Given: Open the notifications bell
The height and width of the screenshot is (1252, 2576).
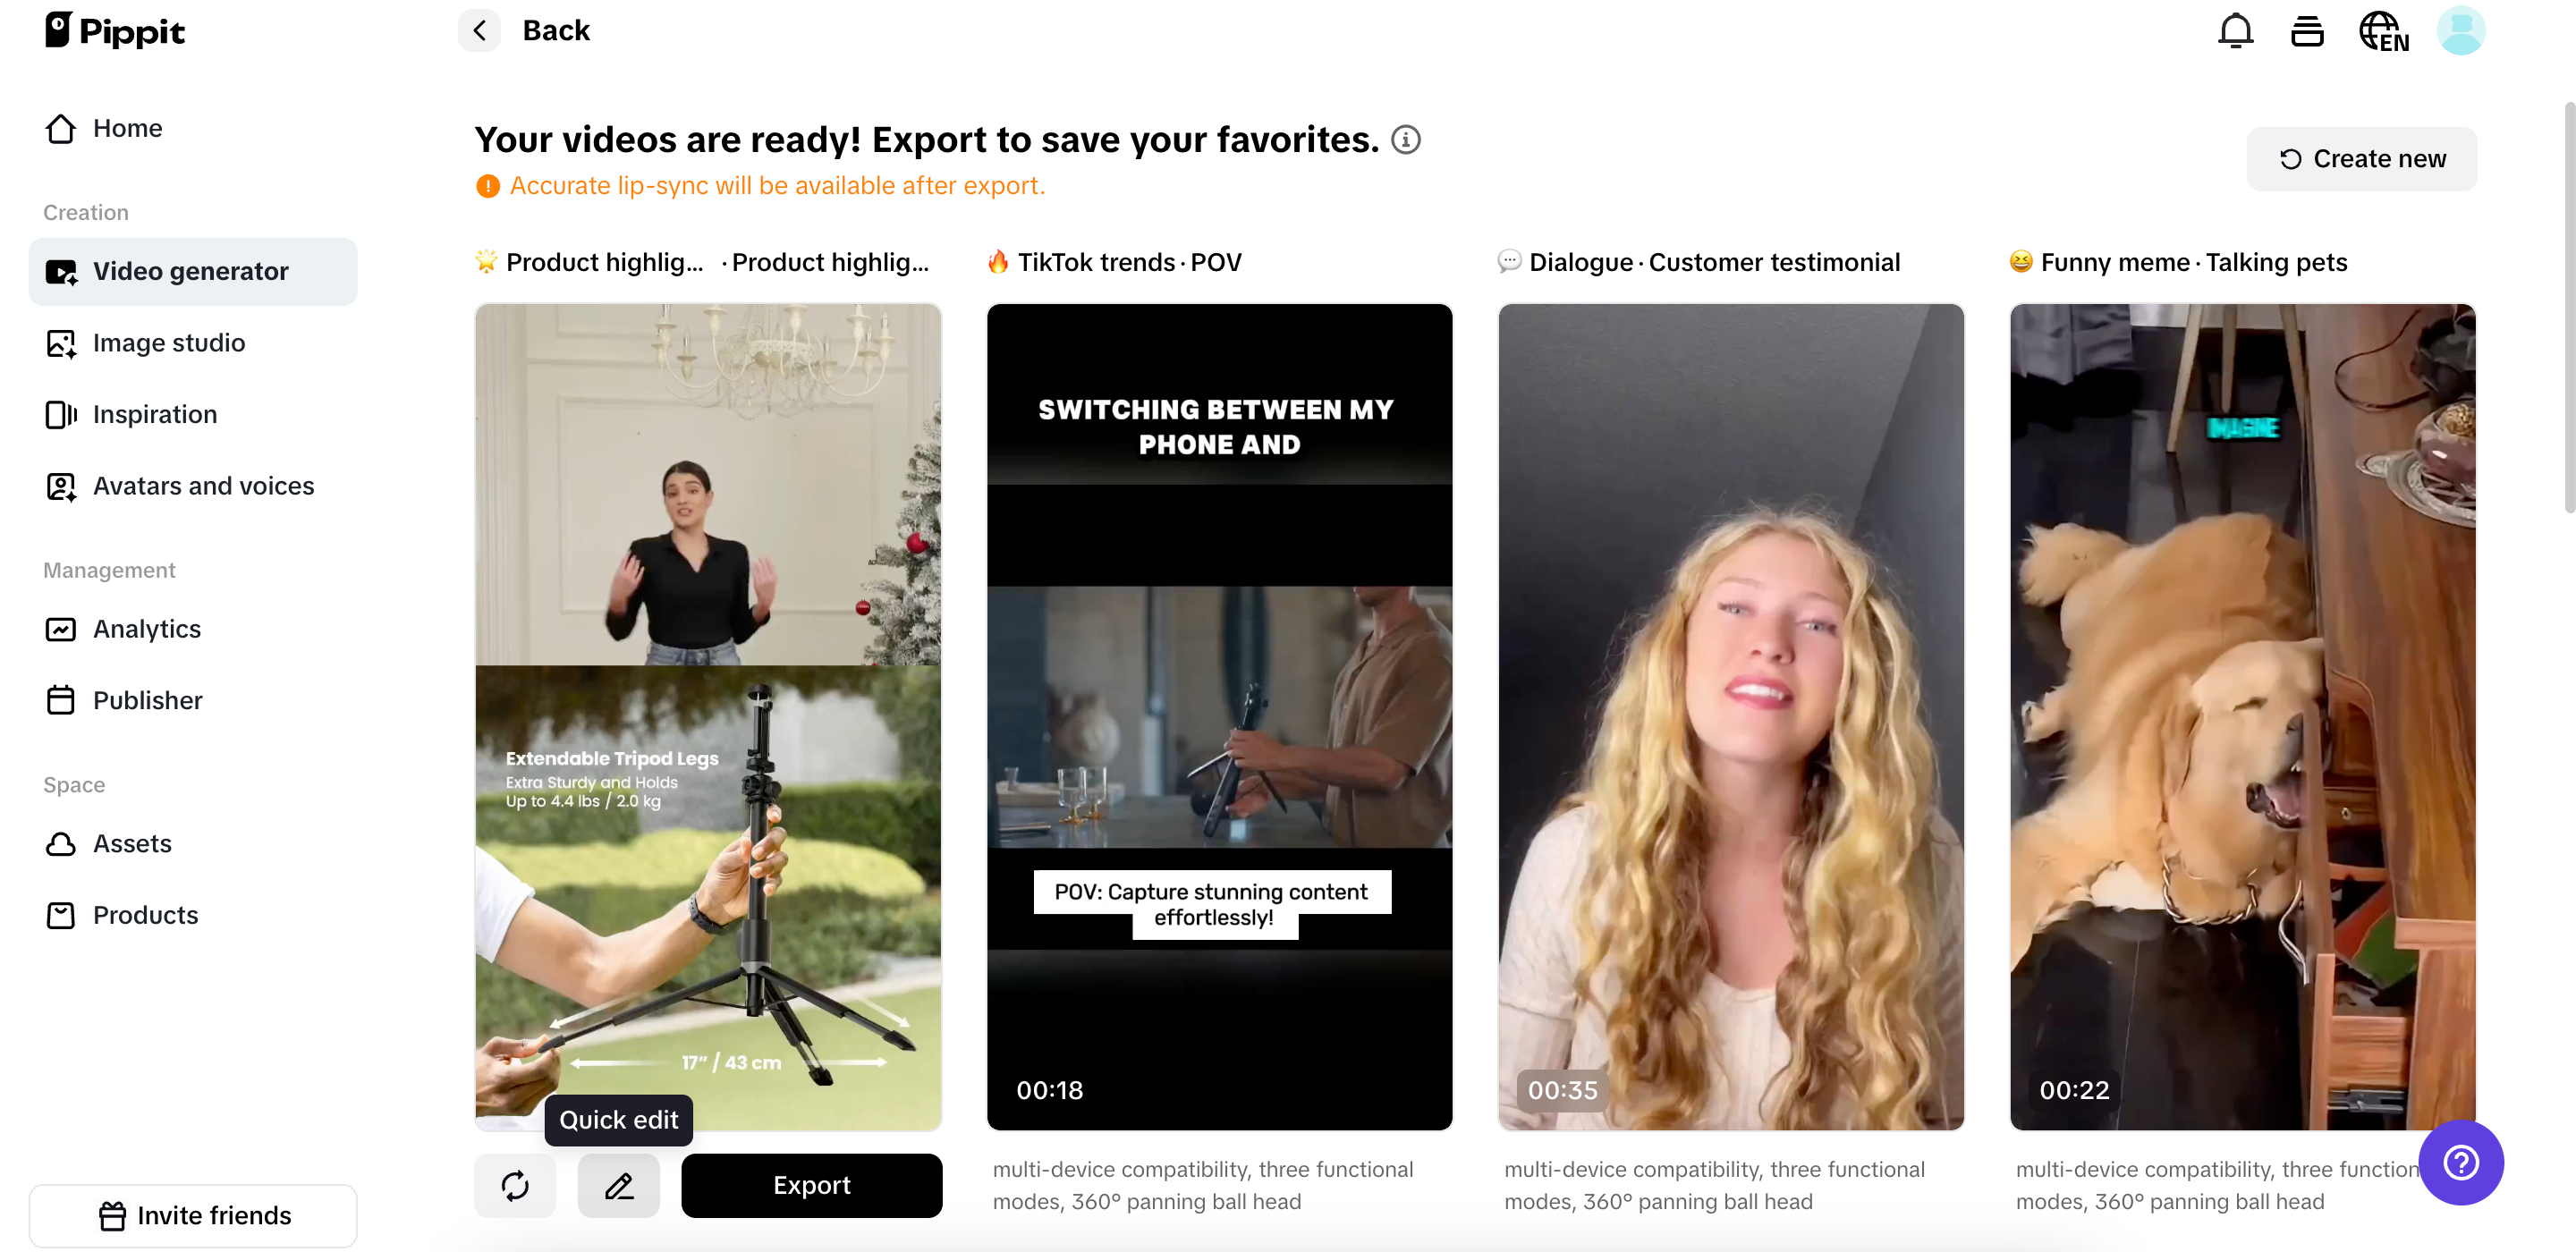Looking at the screenshot, I should (x=2235, y=30).
